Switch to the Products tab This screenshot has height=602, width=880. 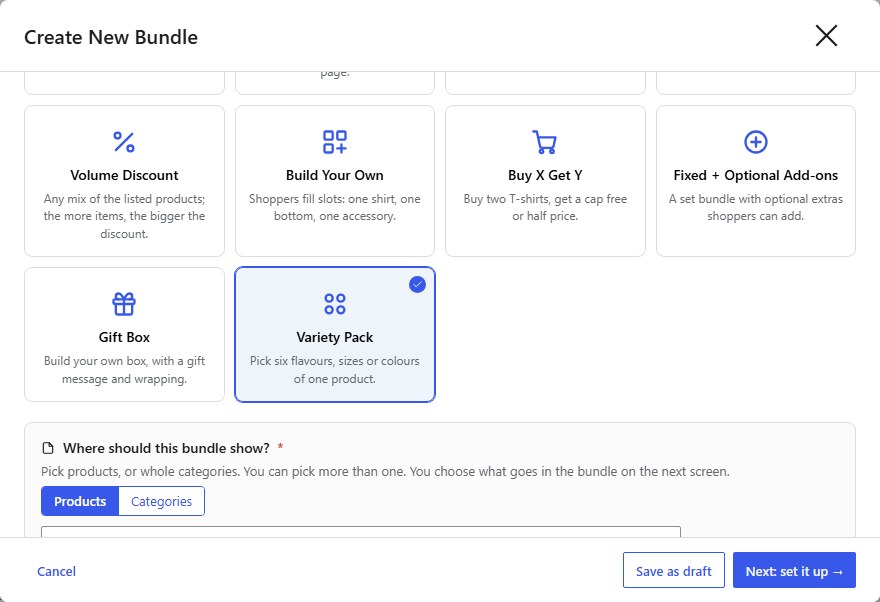click(80, 501)
